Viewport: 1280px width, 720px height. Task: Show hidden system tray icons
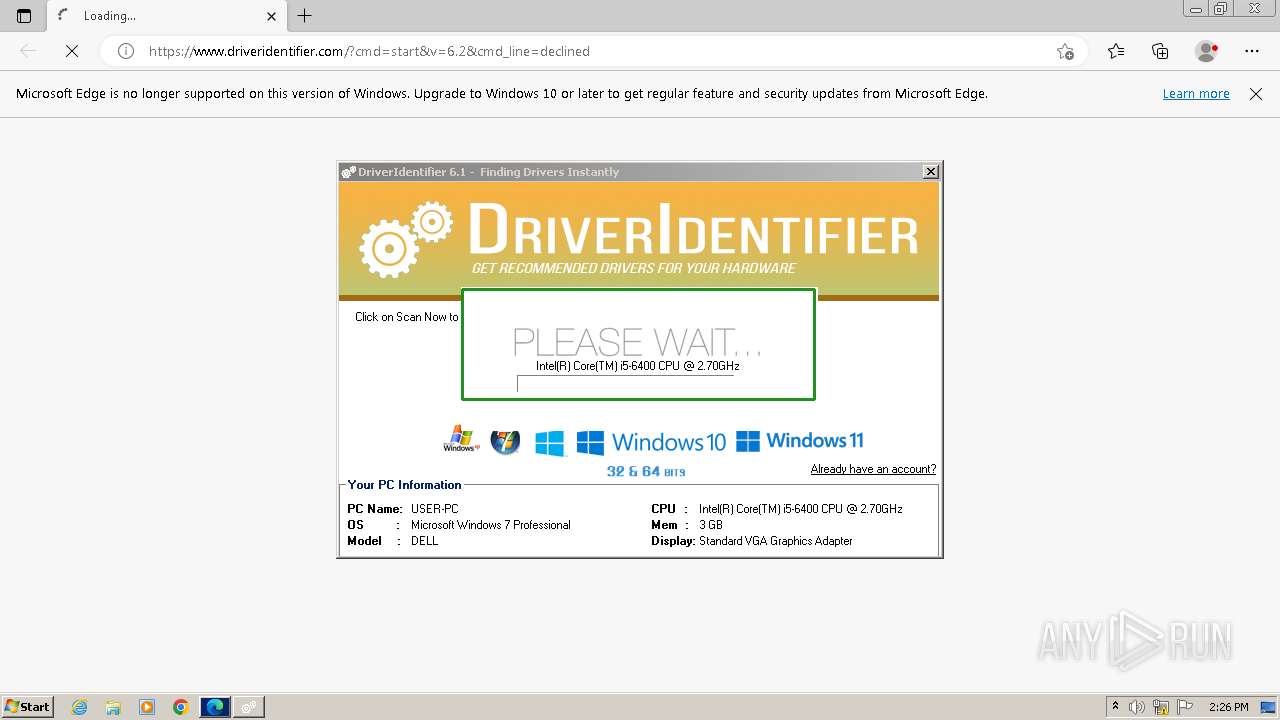point(1115,707)
